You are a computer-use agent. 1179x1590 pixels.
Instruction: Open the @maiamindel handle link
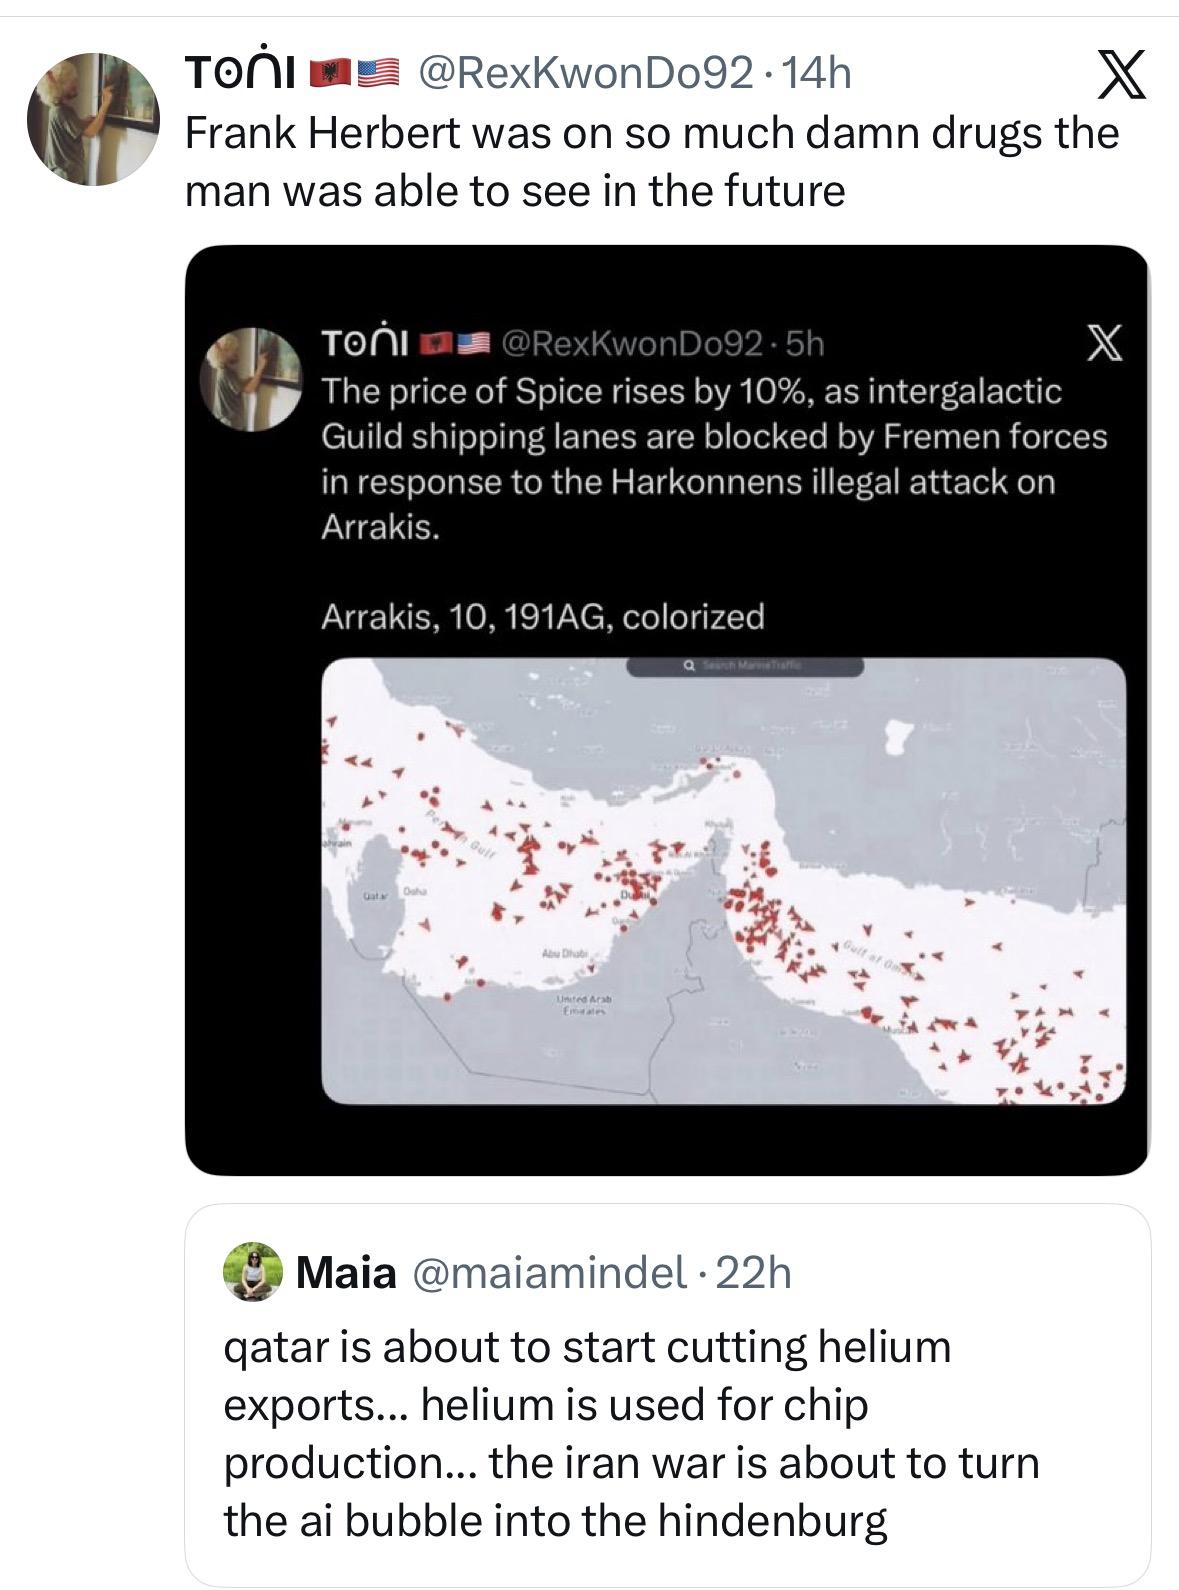pos(548,1273)
